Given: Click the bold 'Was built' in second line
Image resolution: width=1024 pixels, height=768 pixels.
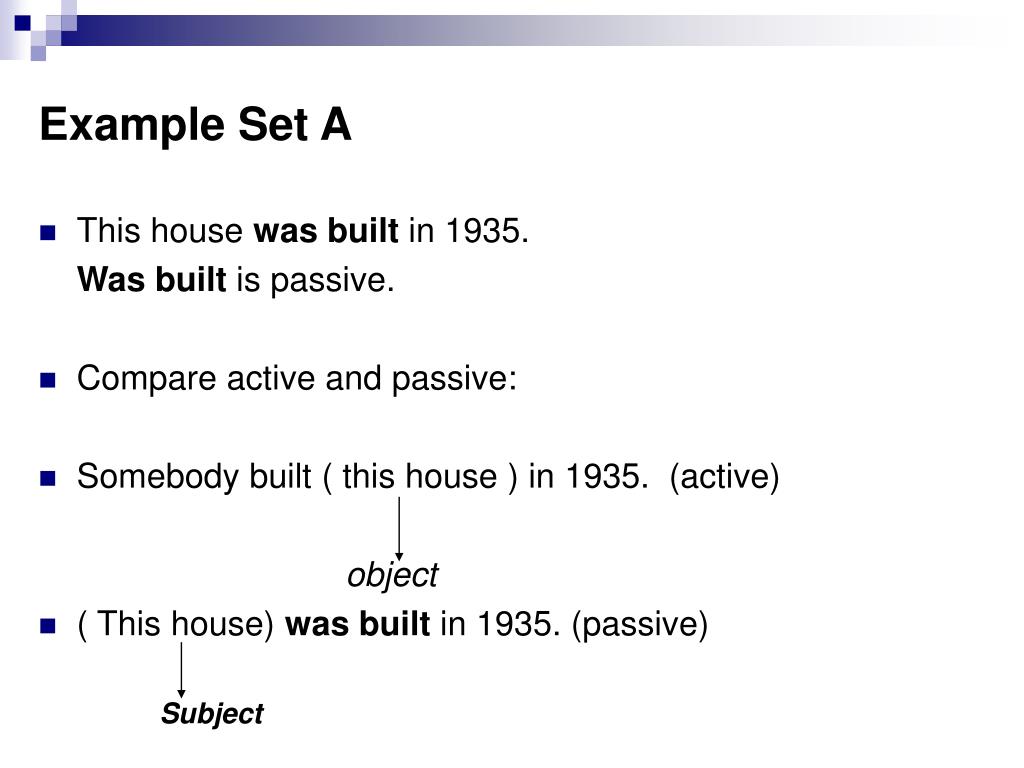Looking at the screenshot, I should pyautogui.click(x=152, y=280).
